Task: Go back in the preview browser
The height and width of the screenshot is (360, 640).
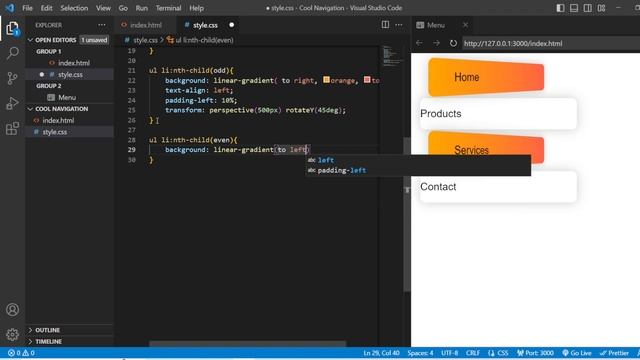Action: [419, 43]
